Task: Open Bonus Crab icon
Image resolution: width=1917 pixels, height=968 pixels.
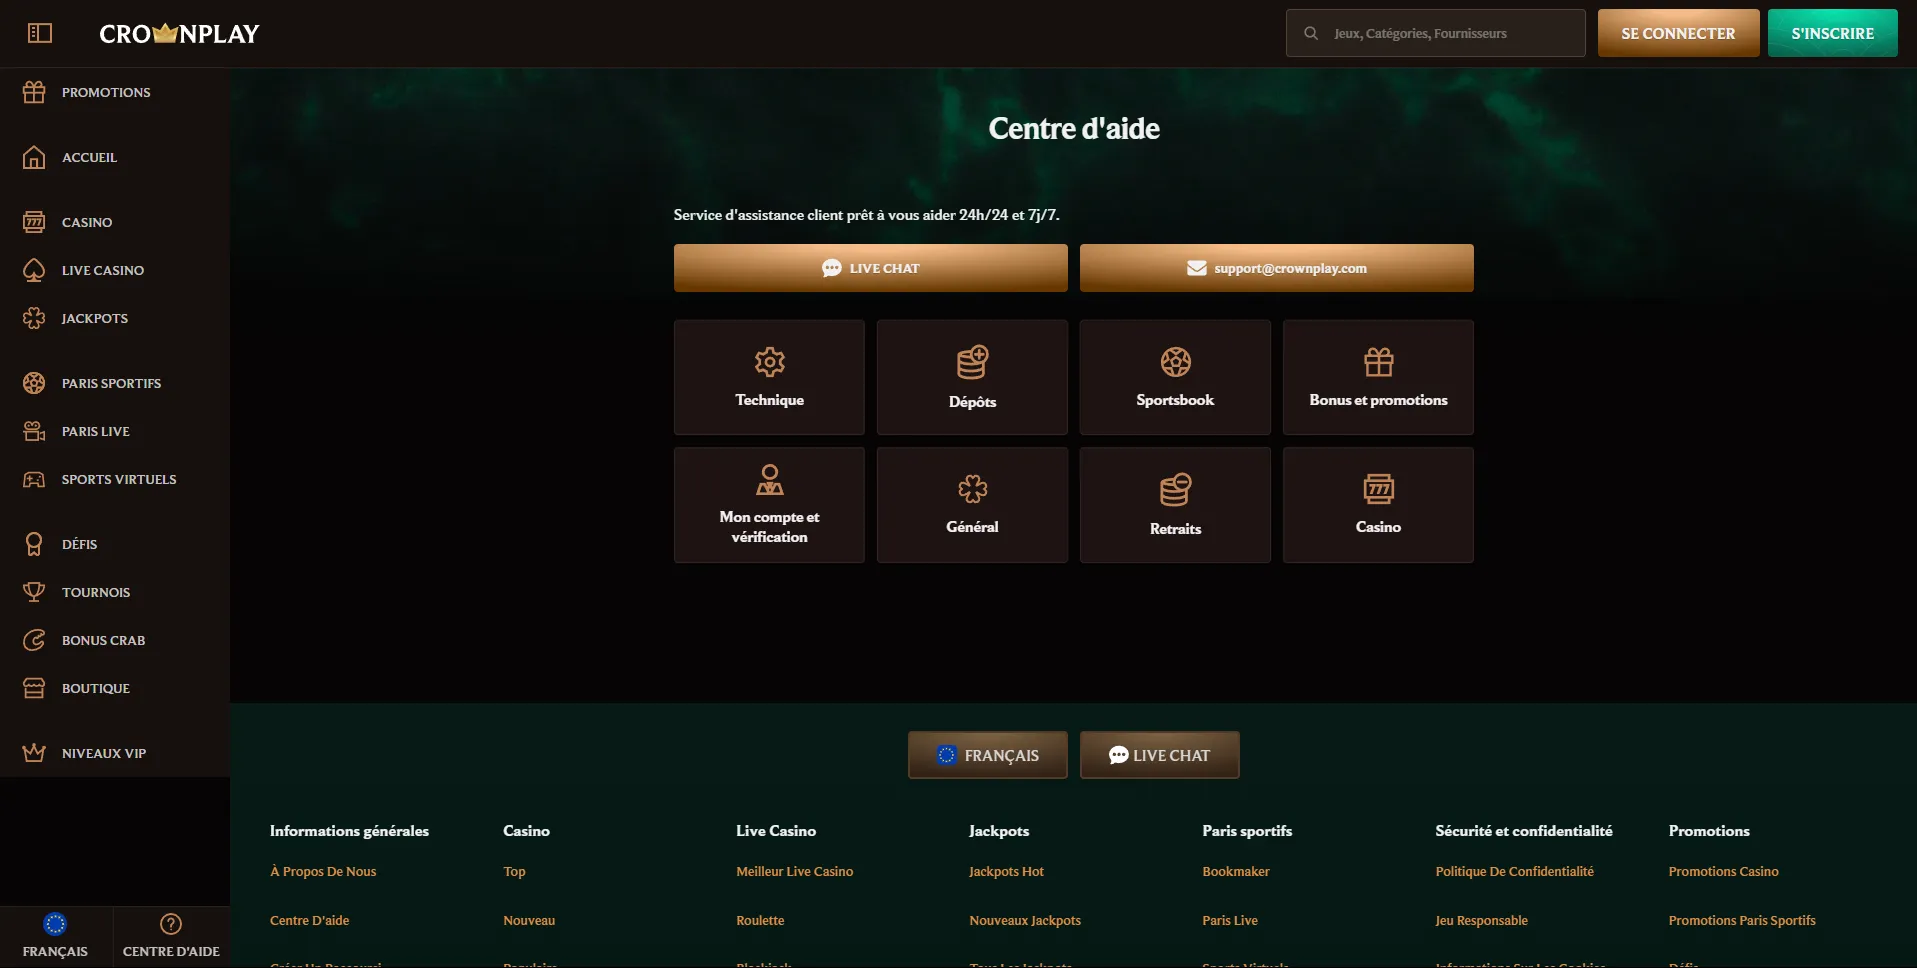Action: click(x=34, y=640)
